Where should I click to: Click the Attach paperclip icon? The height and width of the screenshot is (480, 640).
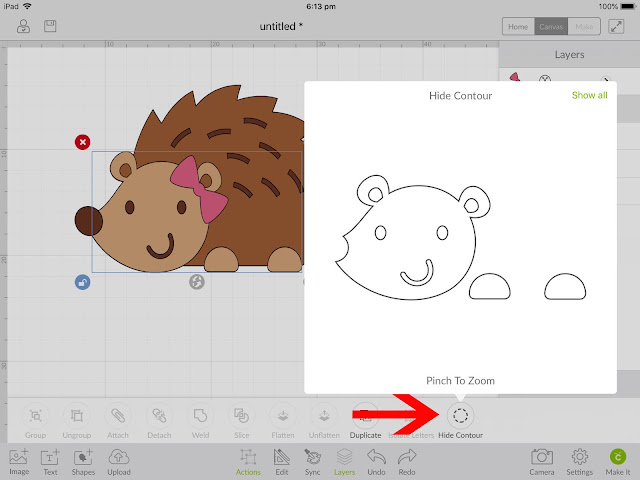[118, 416]
